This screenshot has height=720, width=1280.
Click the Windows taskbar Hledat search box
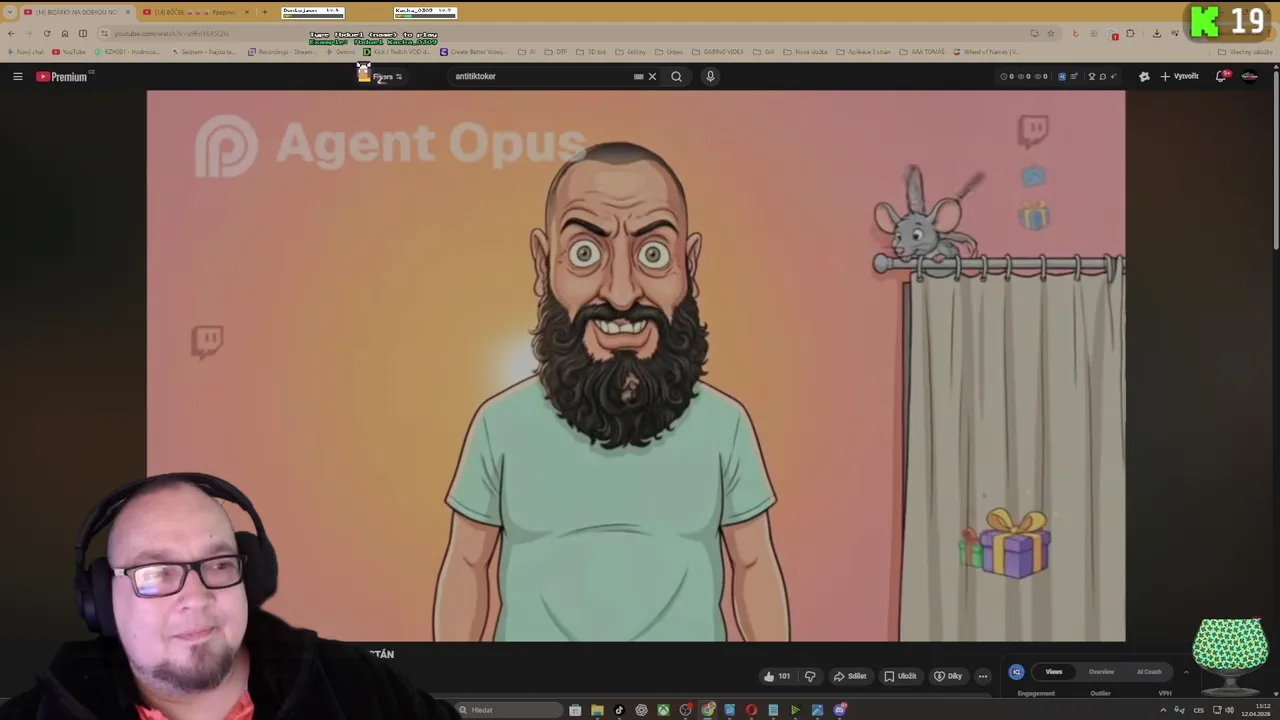pos(510,710)
